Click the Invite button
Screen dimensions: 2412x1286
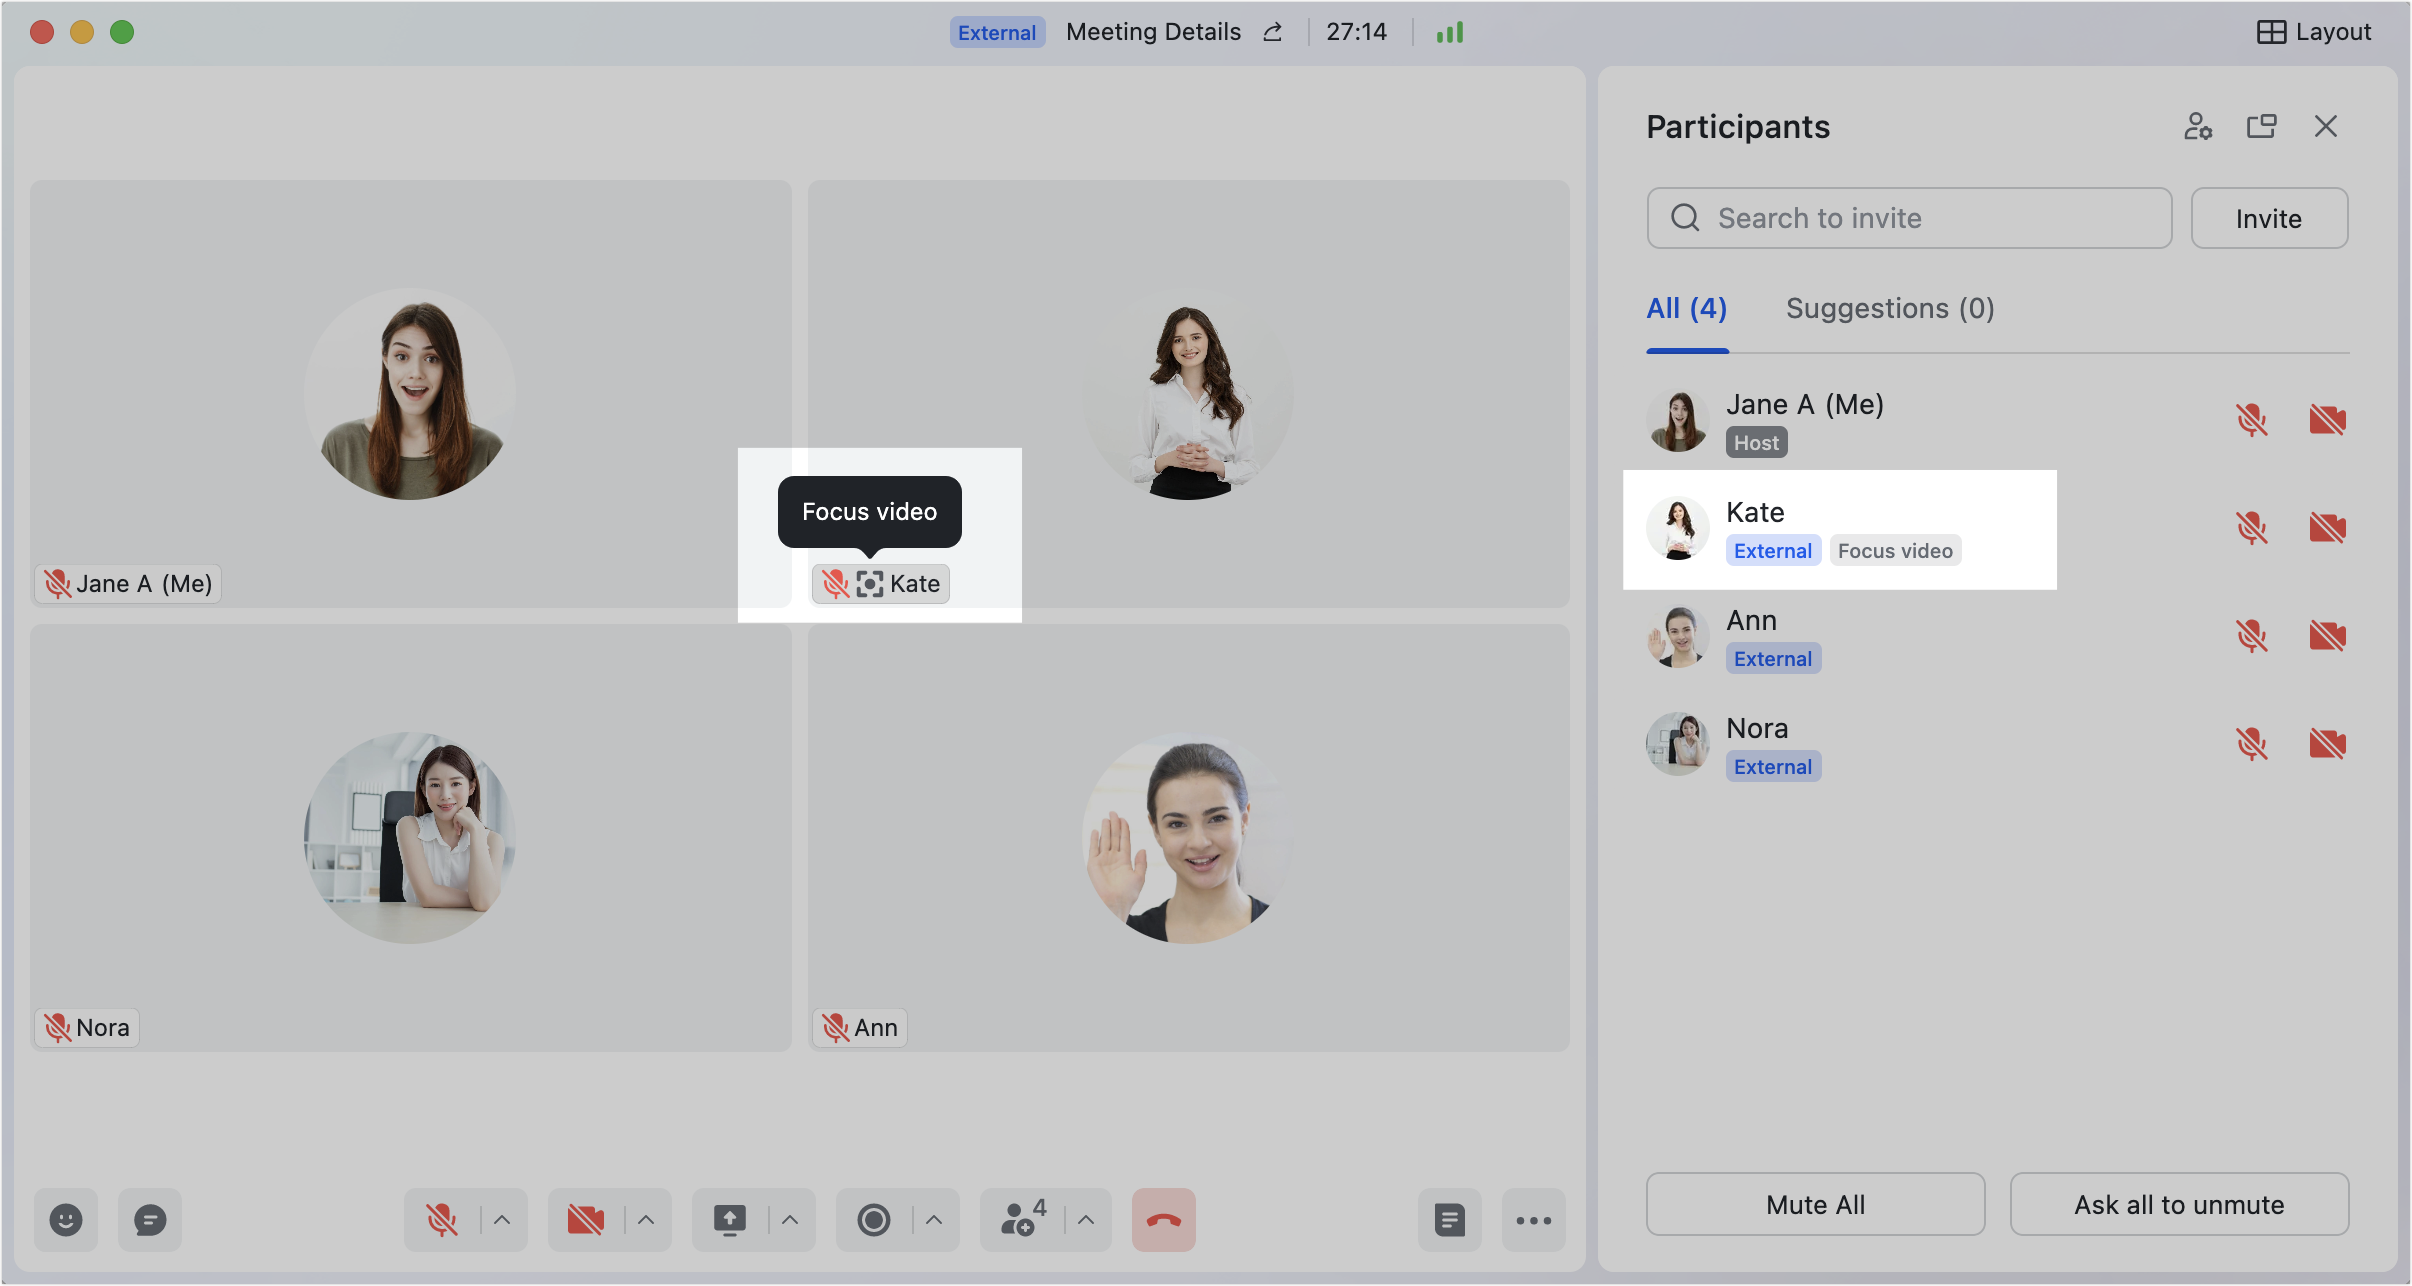click(x=2269, y=218)
